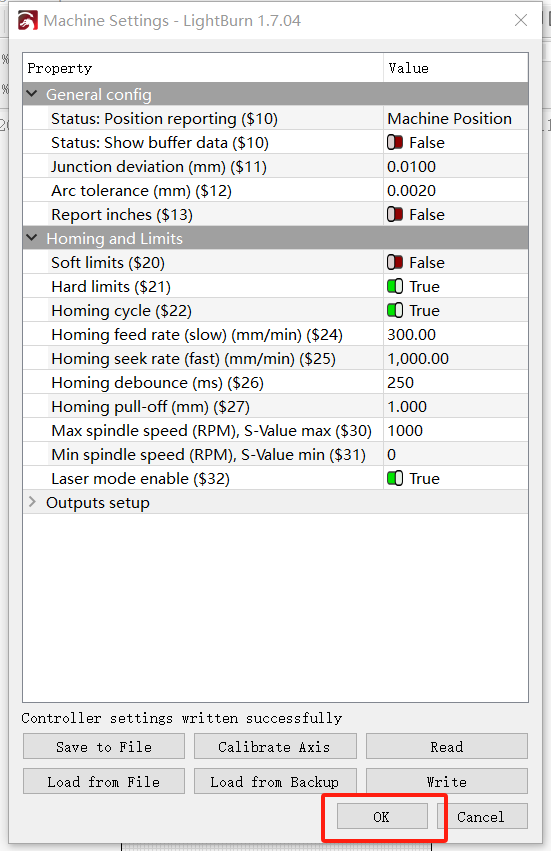Click the Save to File button
Image resolution: width=551 pixels, height=851 pixels.
coord(104,747)
